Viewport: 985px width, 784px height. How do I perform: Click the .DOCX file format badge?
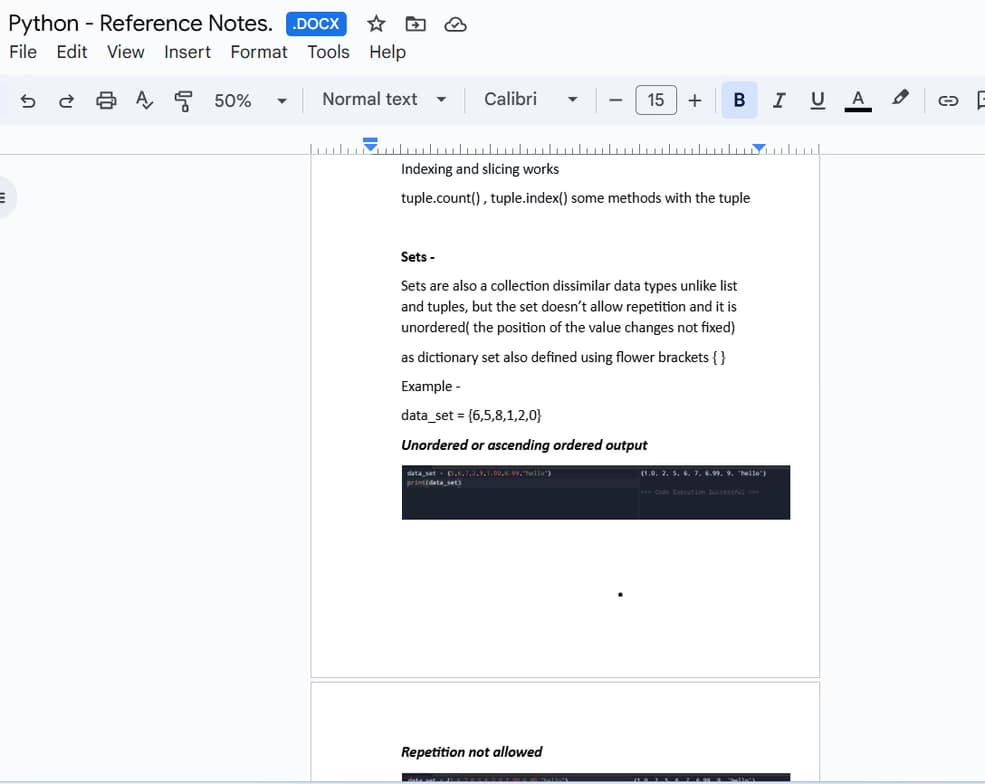pyautogui.click(x=316, y=24)
